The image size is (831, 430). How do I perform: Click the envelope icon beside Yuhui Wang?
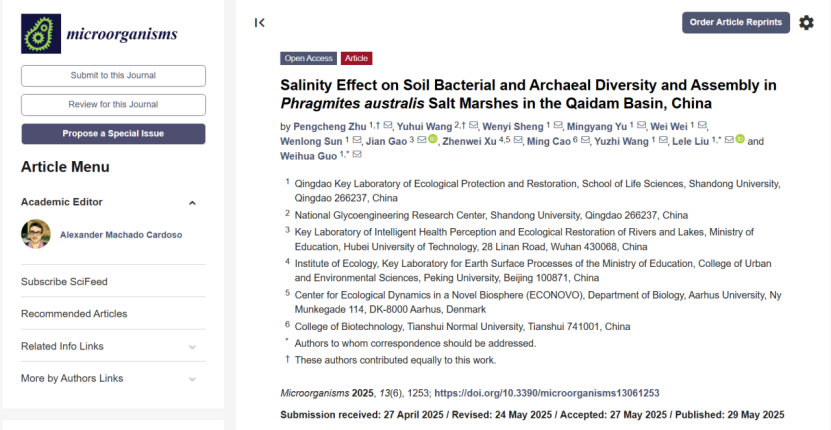coord(474,126)
